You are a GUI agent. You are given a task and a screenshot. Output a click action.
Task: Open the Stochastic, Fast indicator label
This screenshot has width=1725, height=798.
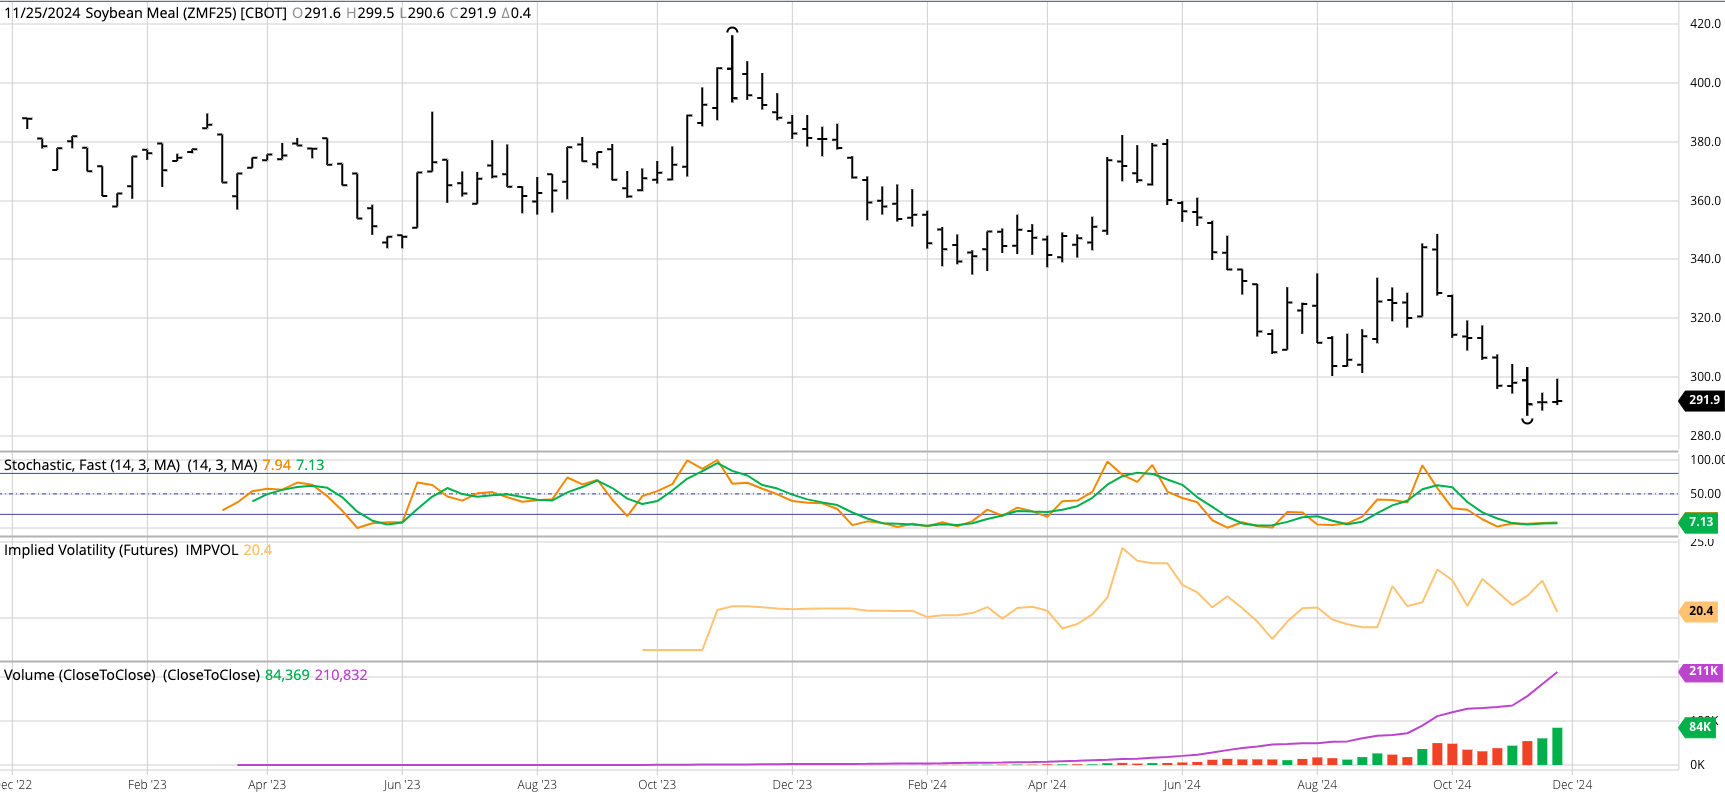pos(92,465)
